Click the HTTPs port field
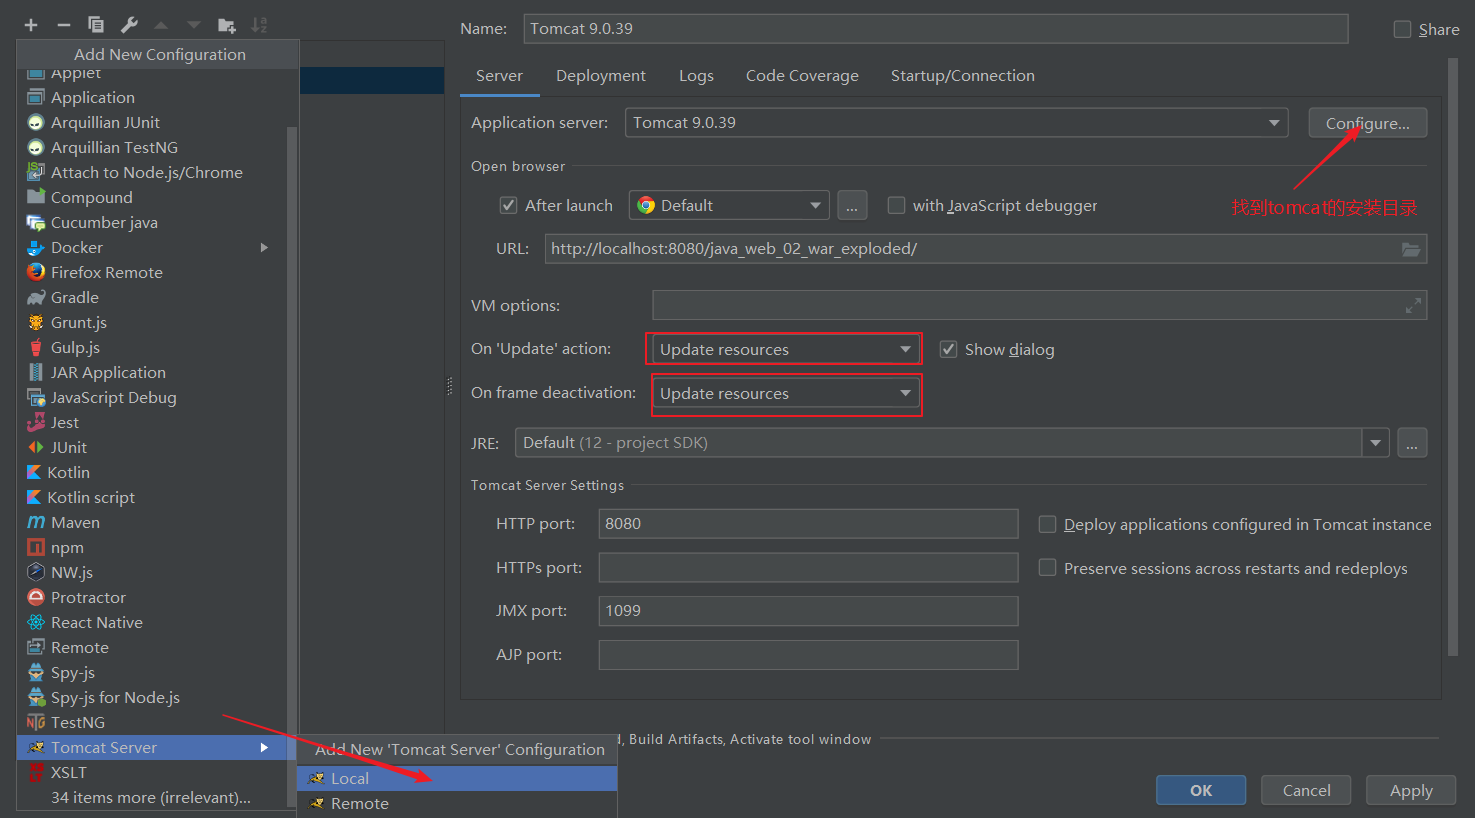The image size is (1475, 818). click(x=808, y=567)
